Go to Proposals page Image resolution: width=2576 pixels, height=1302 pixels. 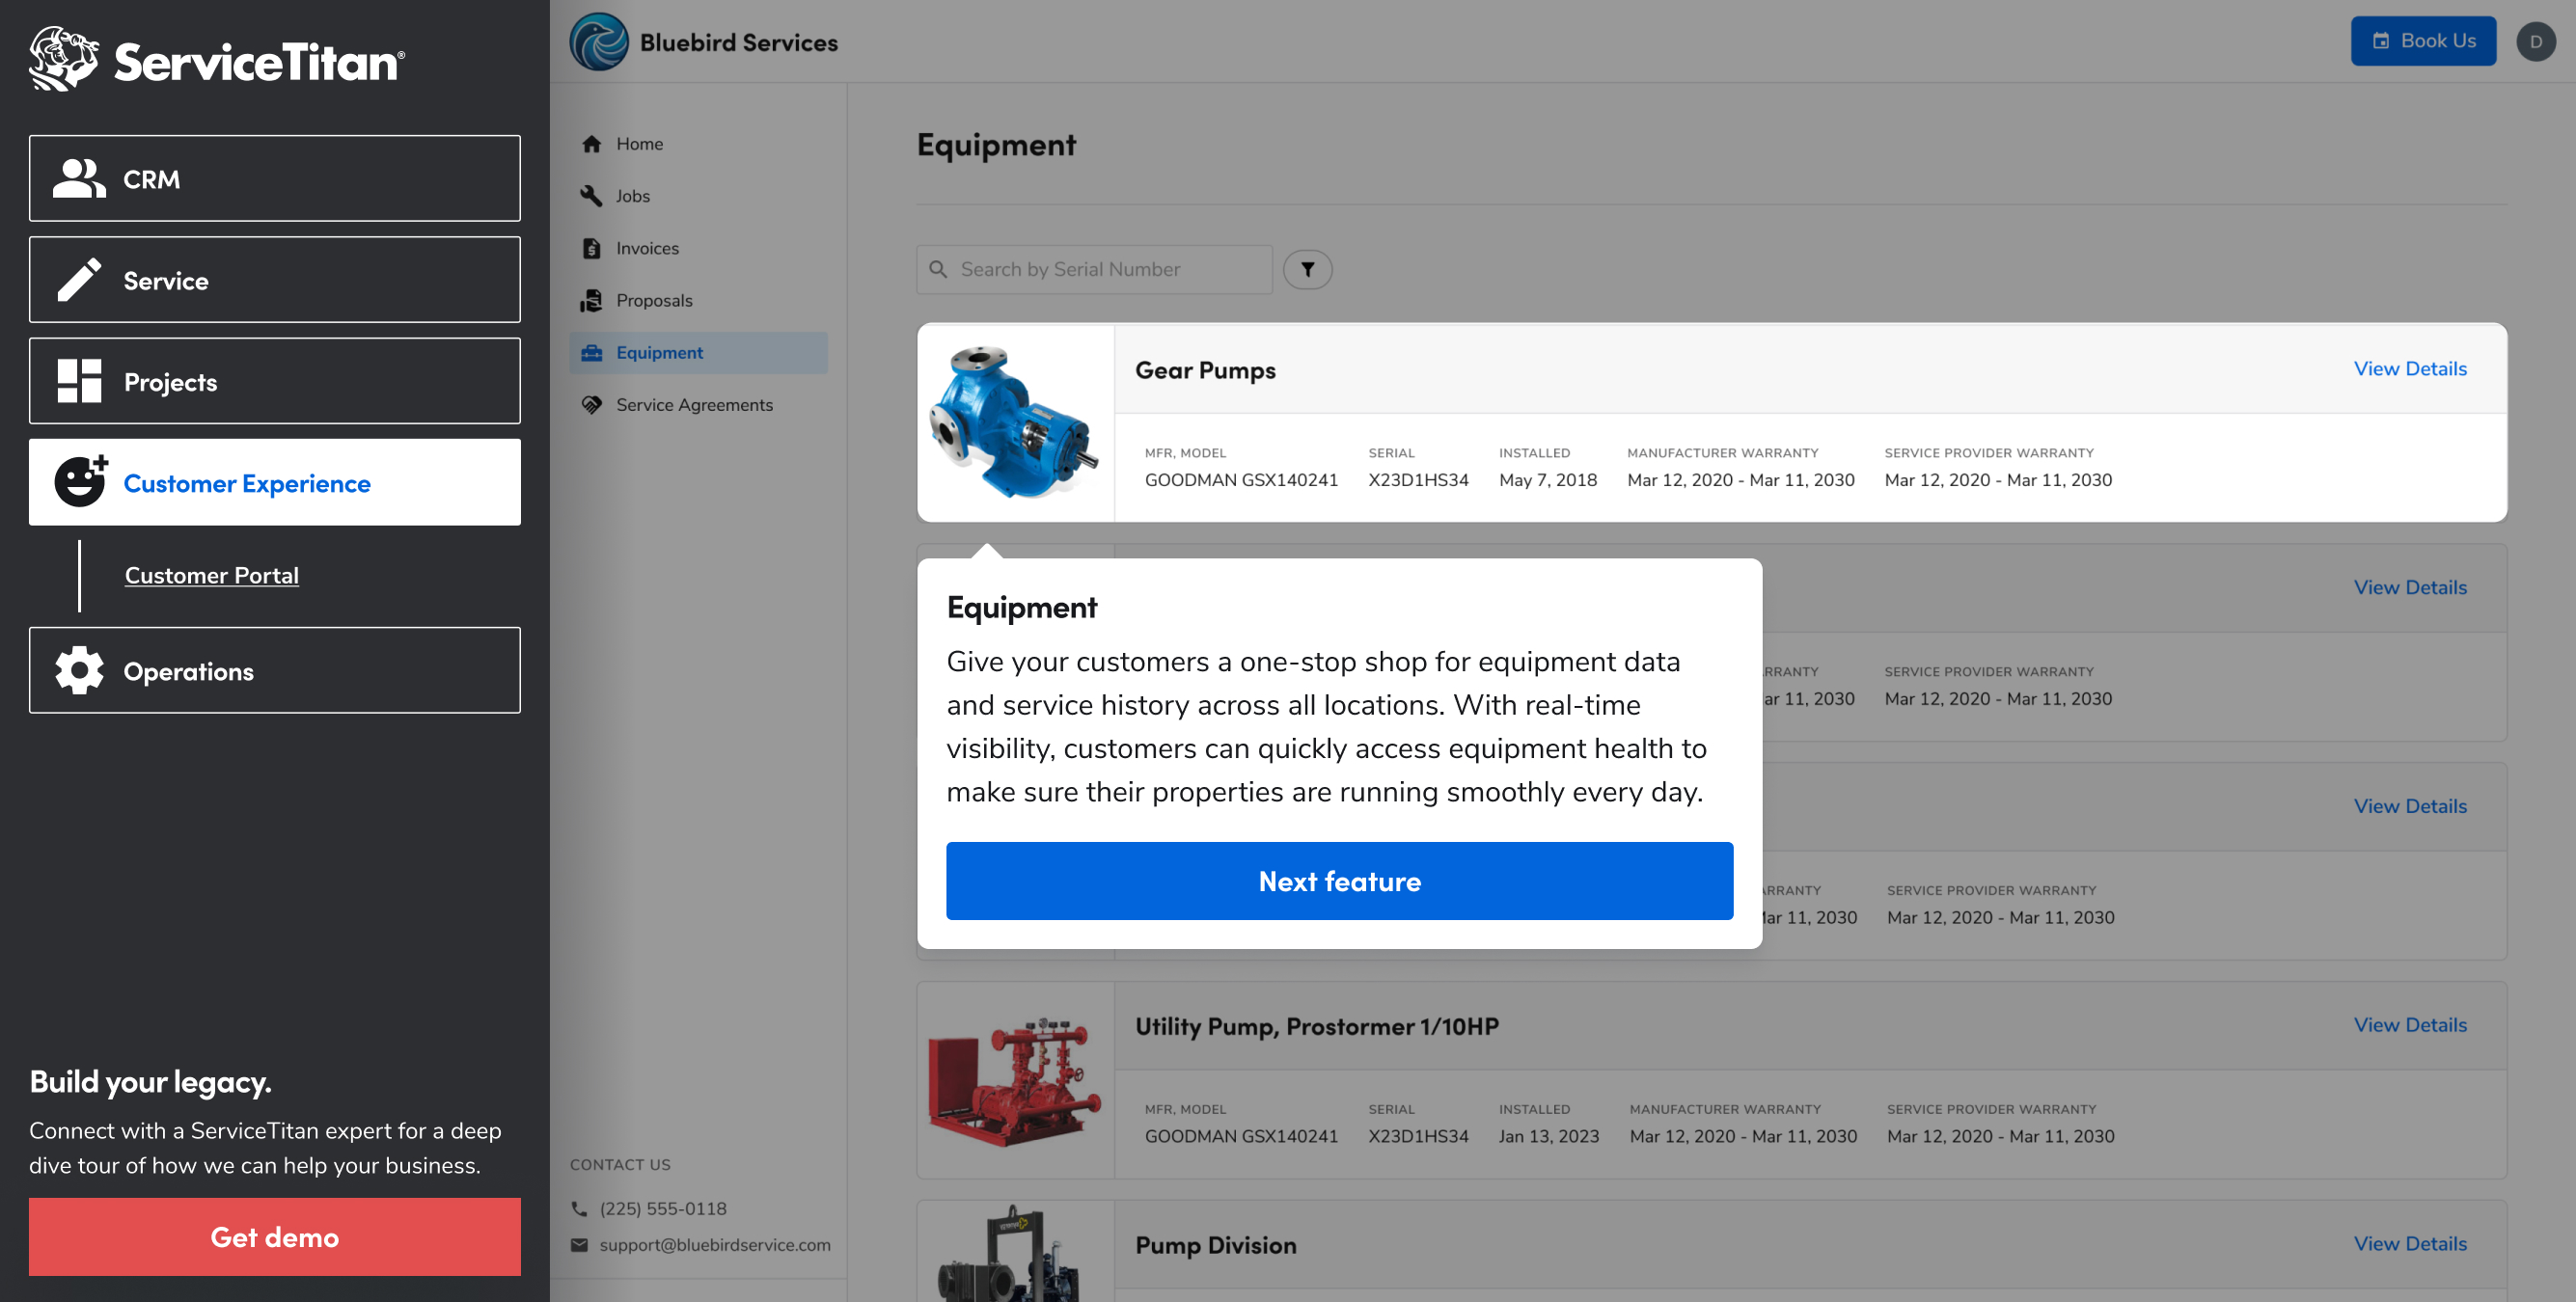tap(654, 300)
